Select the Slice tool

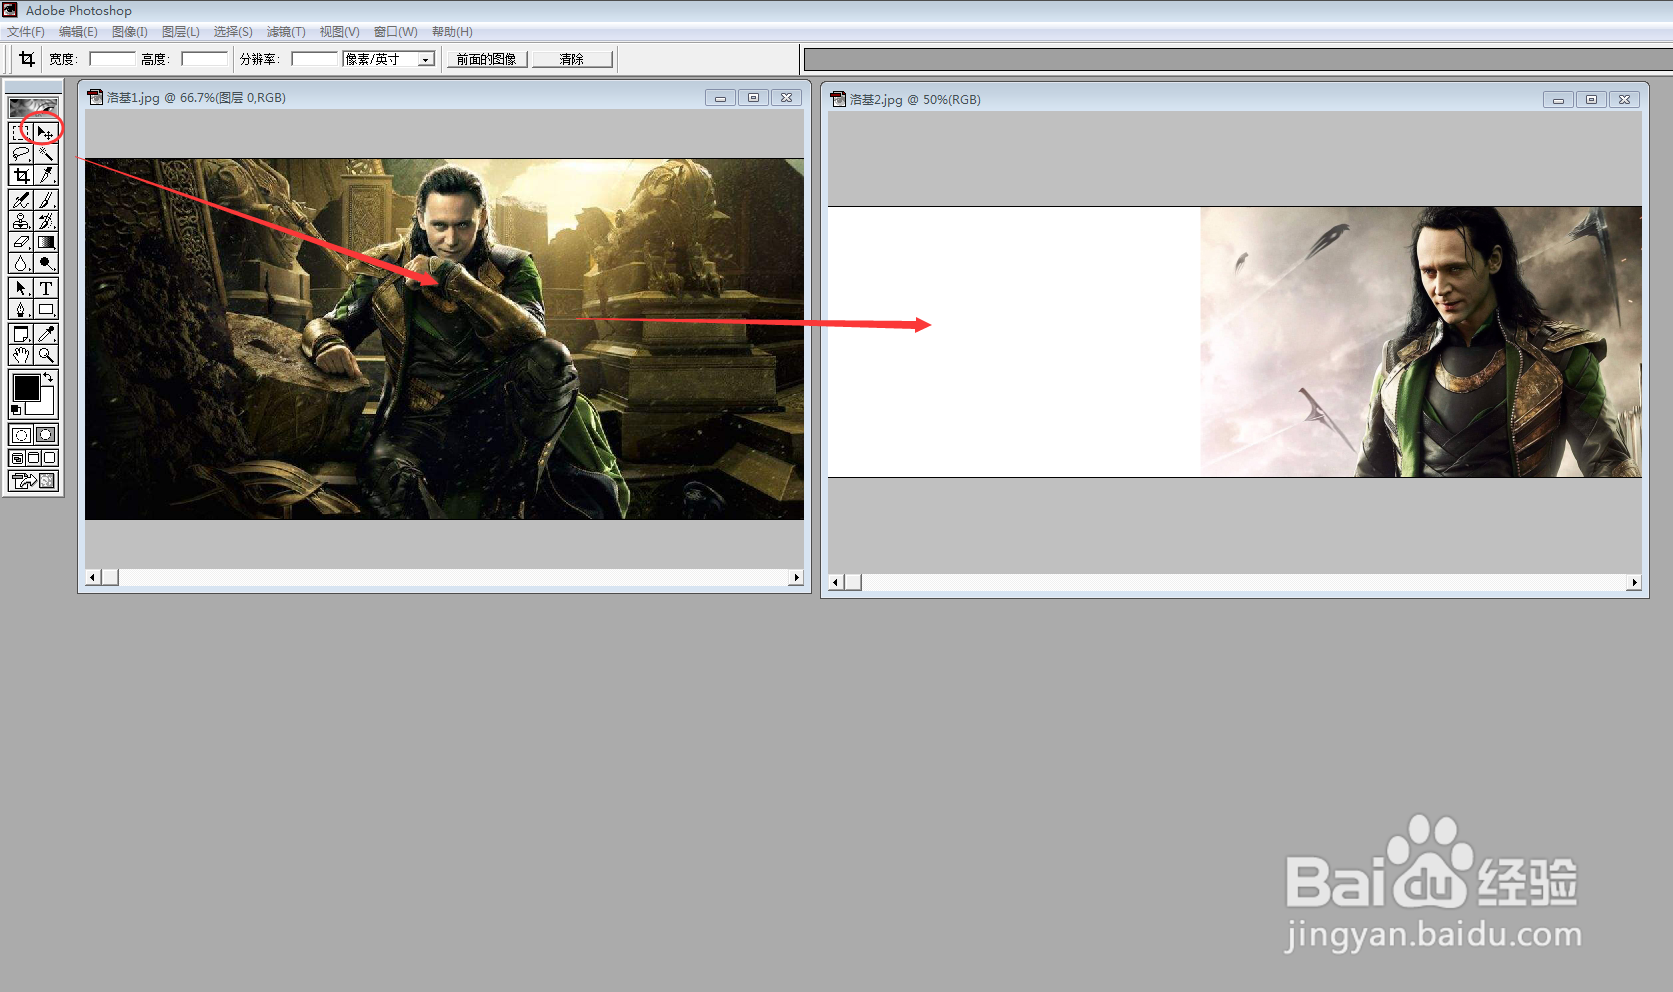(46, 175)
